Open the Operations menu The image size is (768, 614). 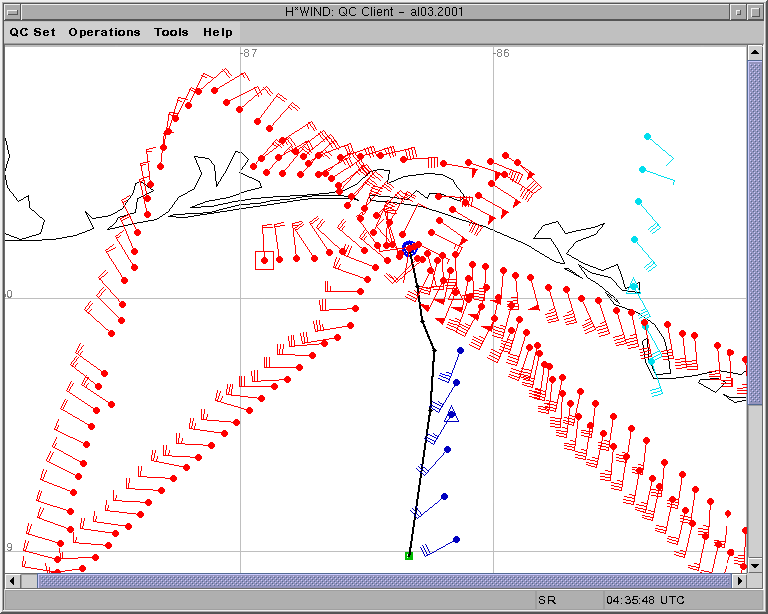104,32
